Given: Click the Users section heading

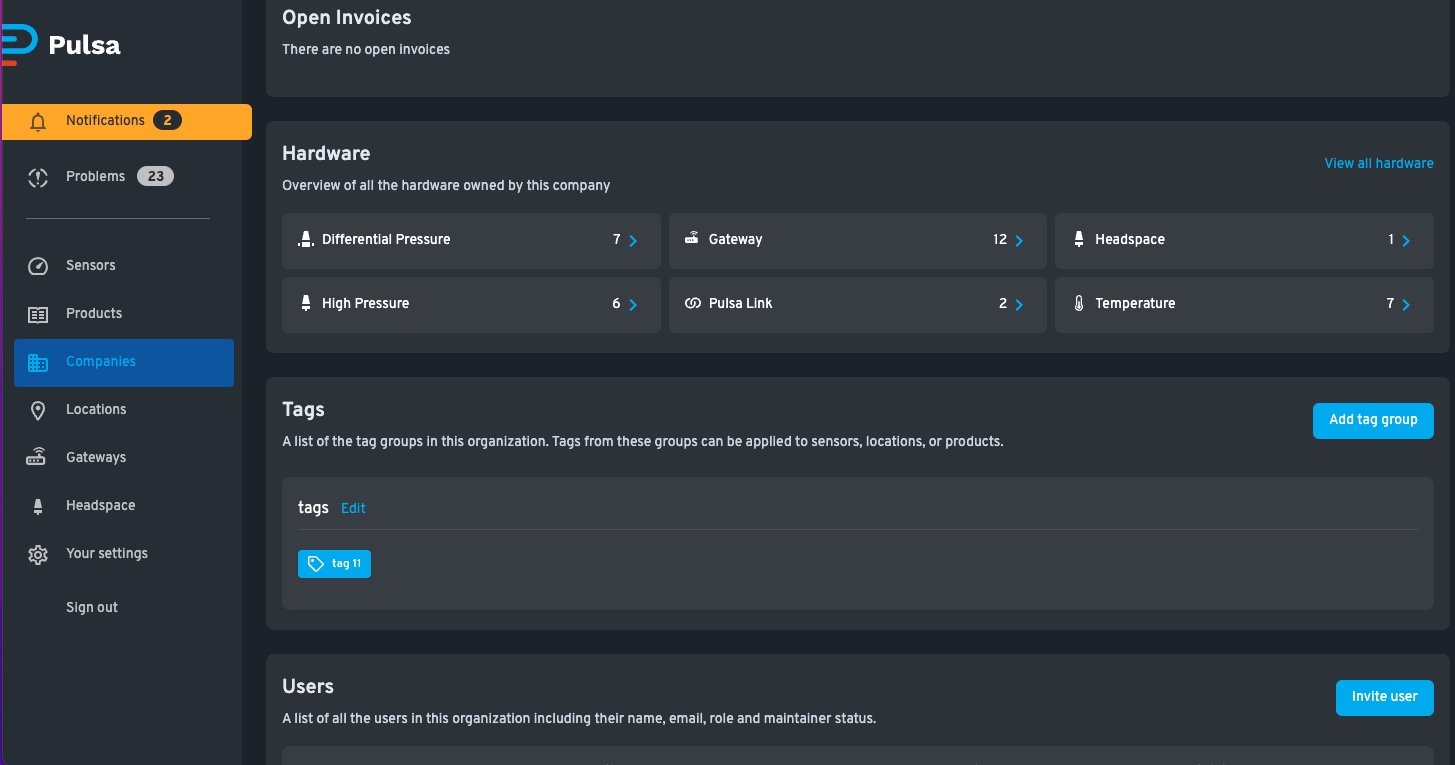Looking at the screenshot, I should (308, 686).
